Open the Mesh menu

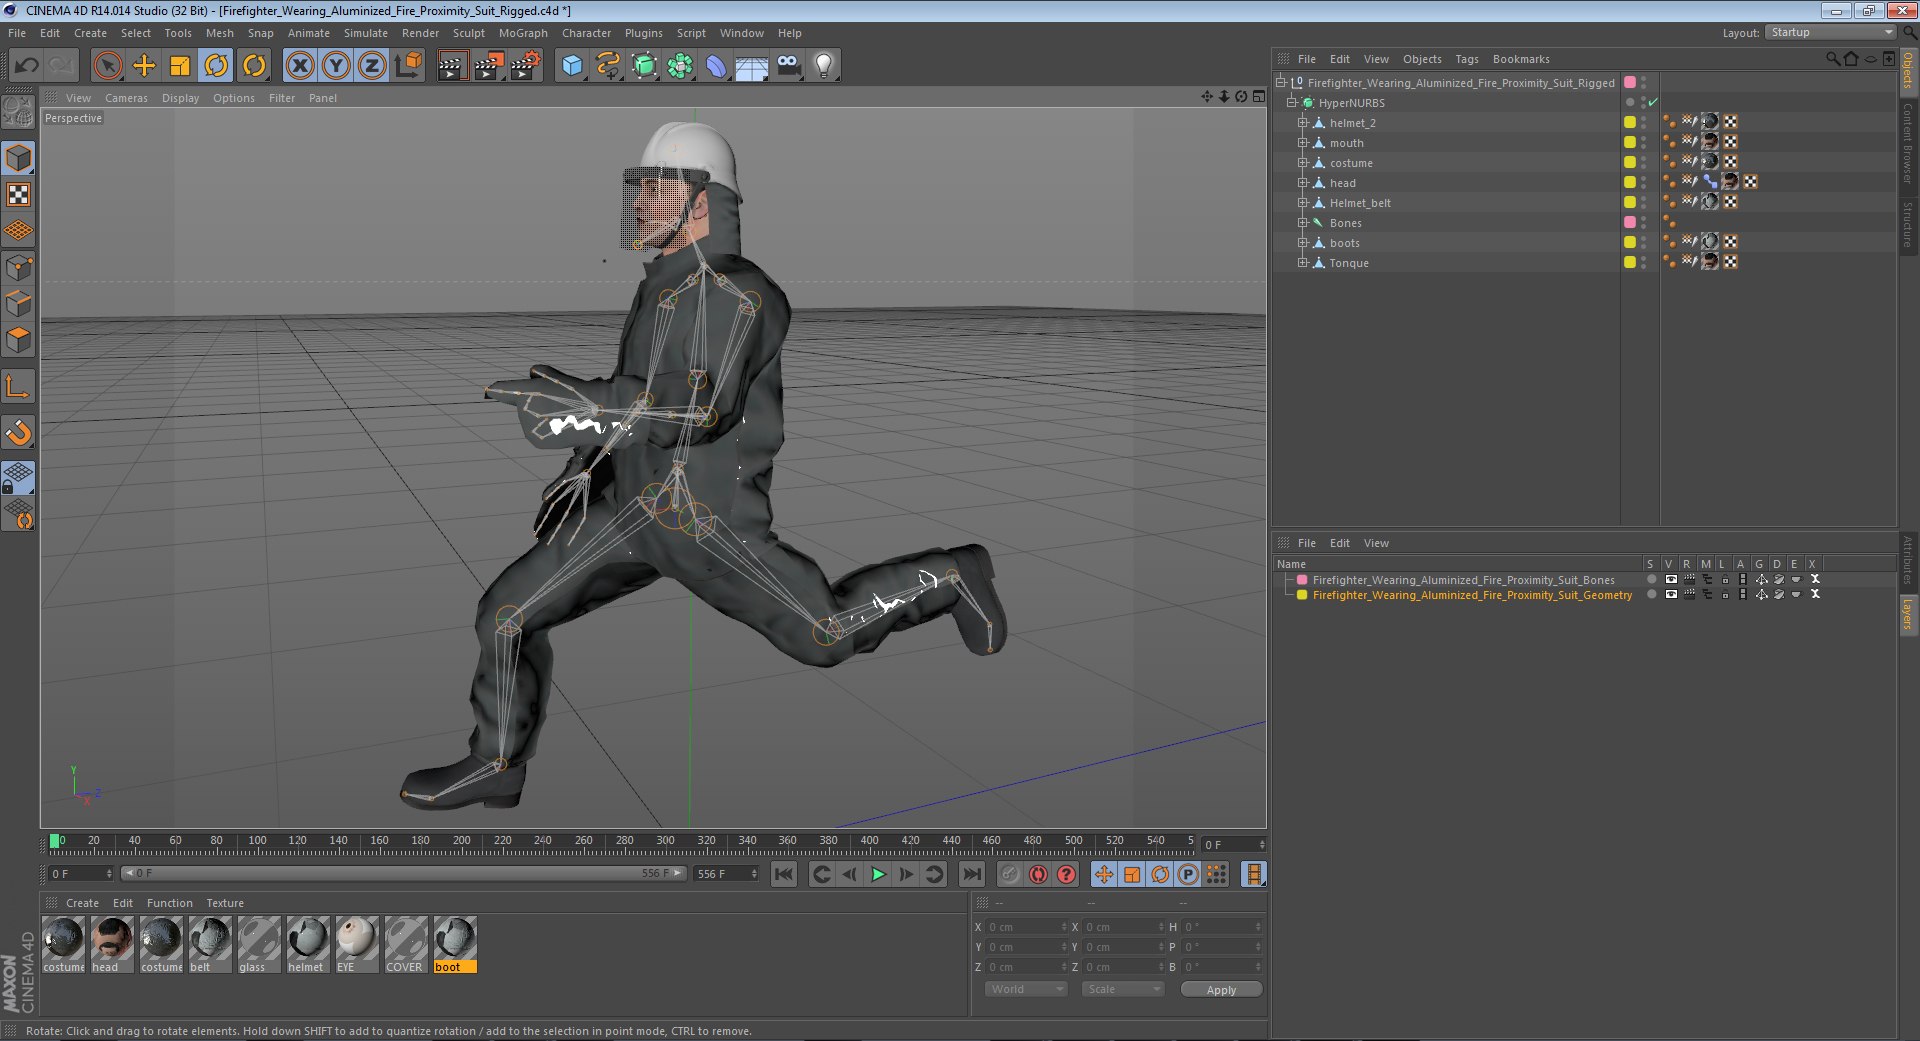coord(219,33)
